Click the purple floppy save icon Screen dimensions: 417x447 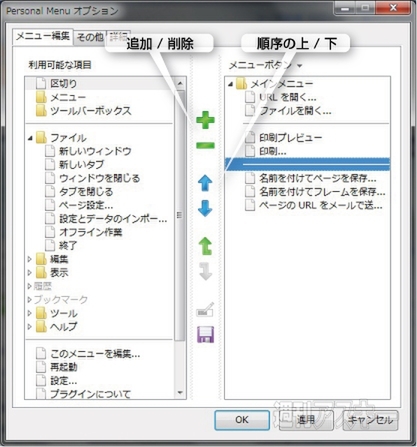[205, 334]
